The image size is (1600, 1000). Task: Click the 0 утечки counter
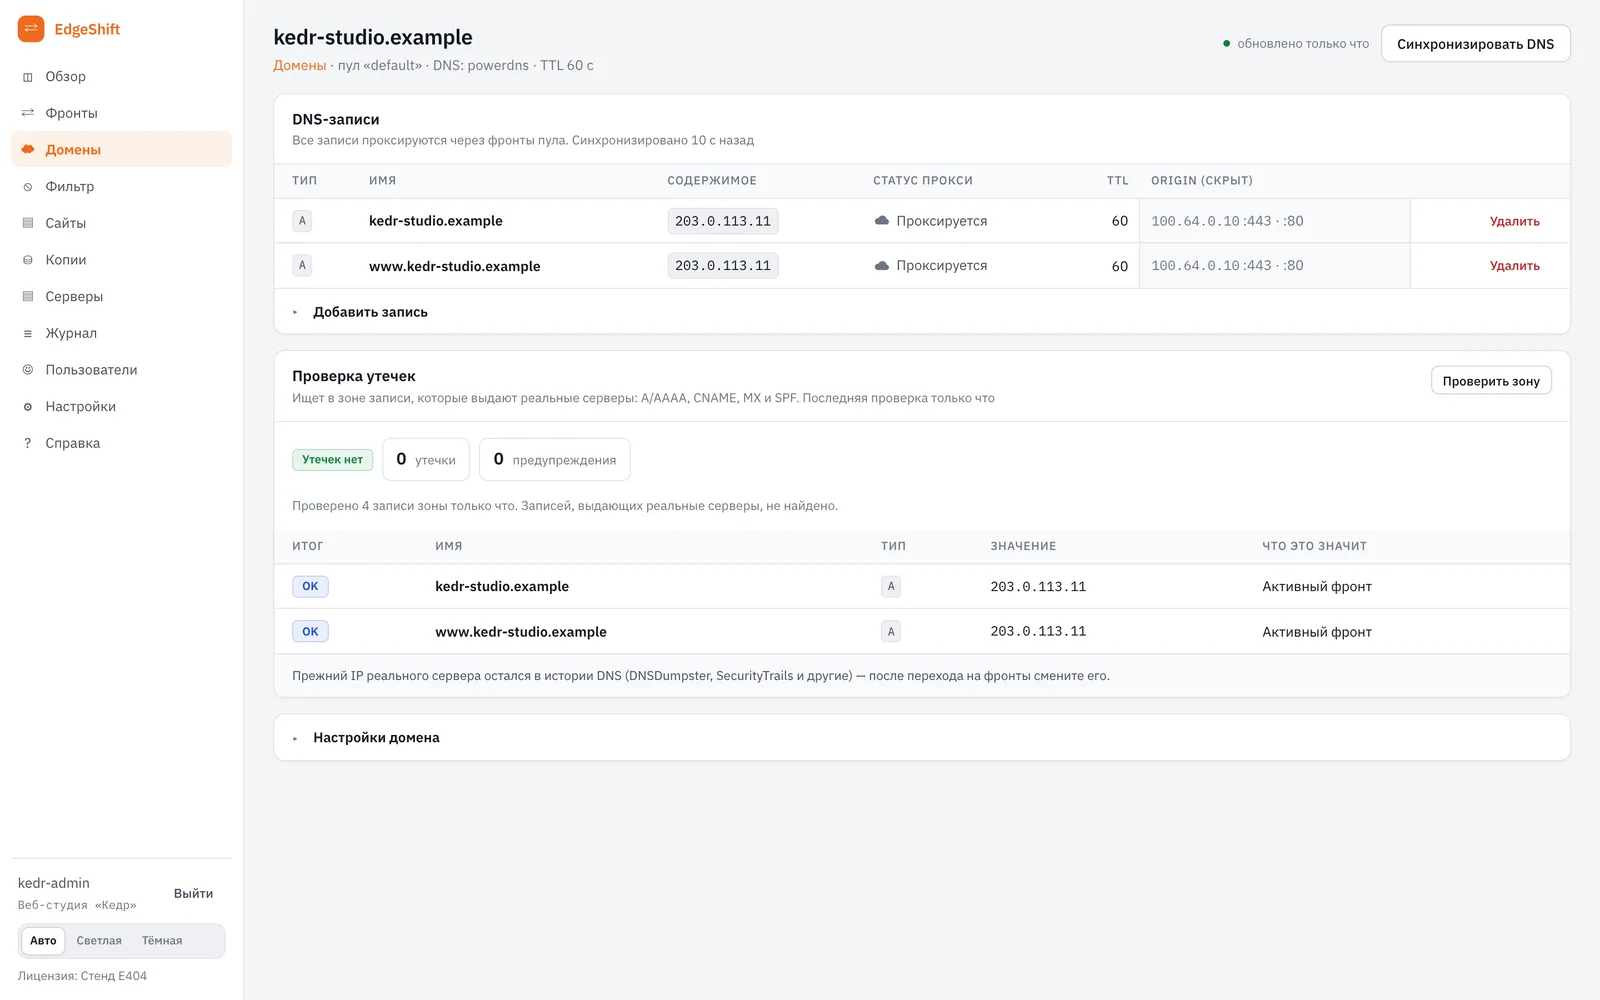click(426, 460)
